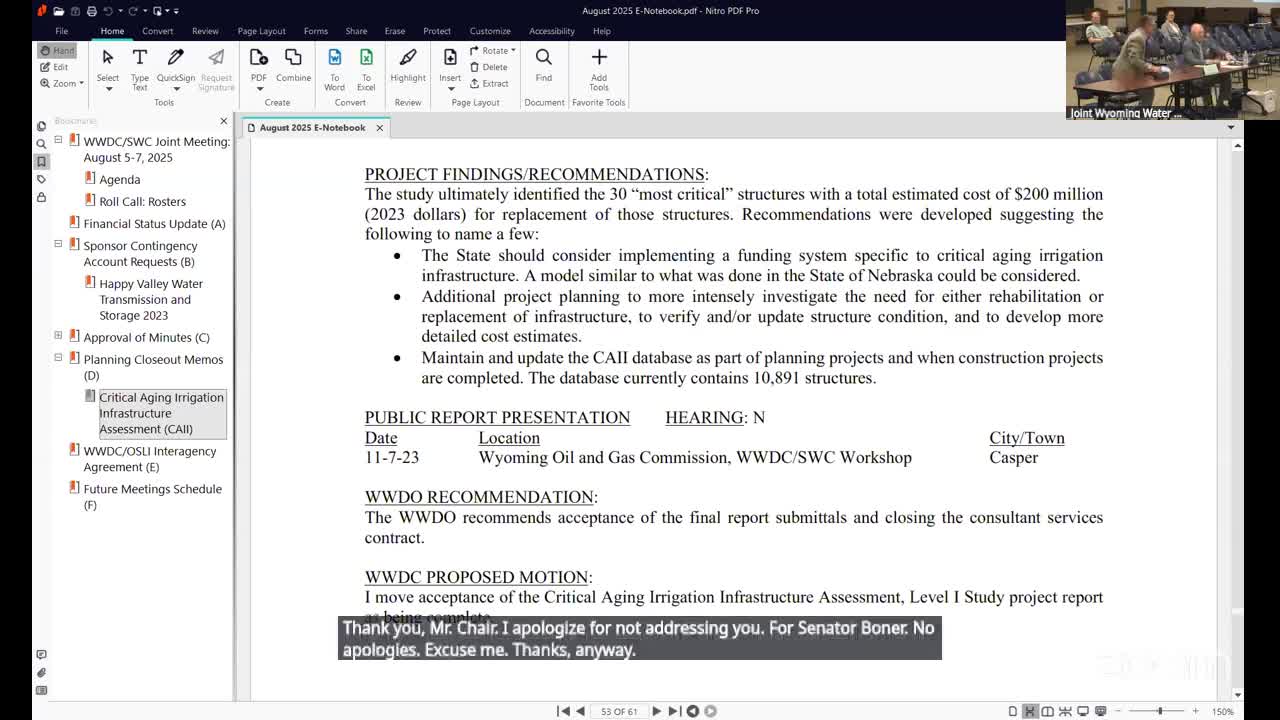Switch to the Protect ribbon tab

coord(436,31)
